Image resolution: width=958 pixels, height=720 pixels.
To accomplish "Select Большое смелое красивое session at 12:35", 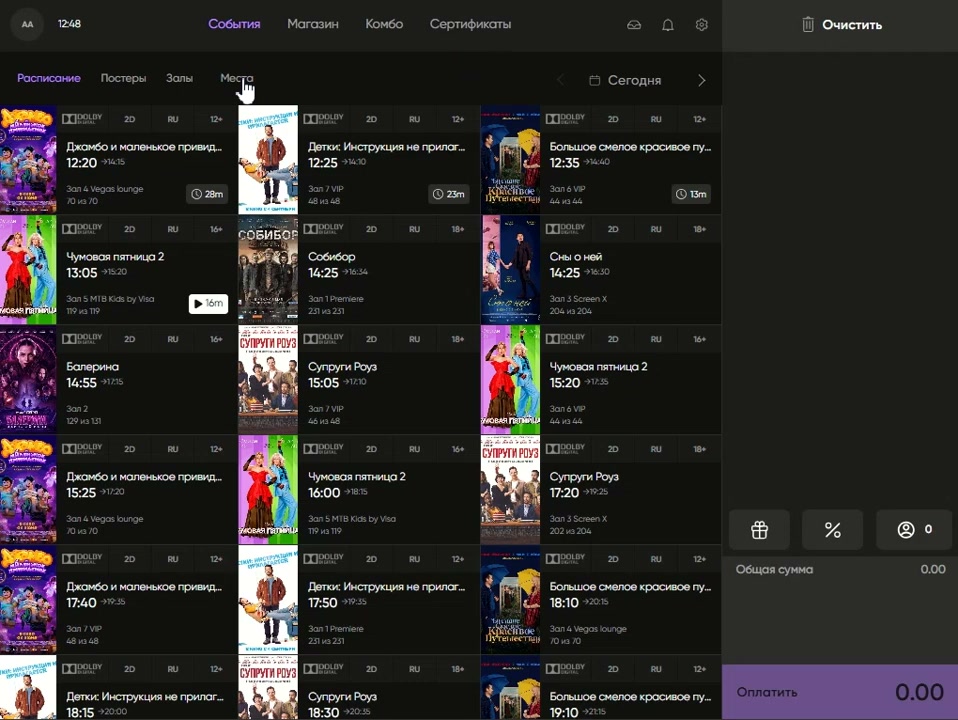I will coord(601,160).
